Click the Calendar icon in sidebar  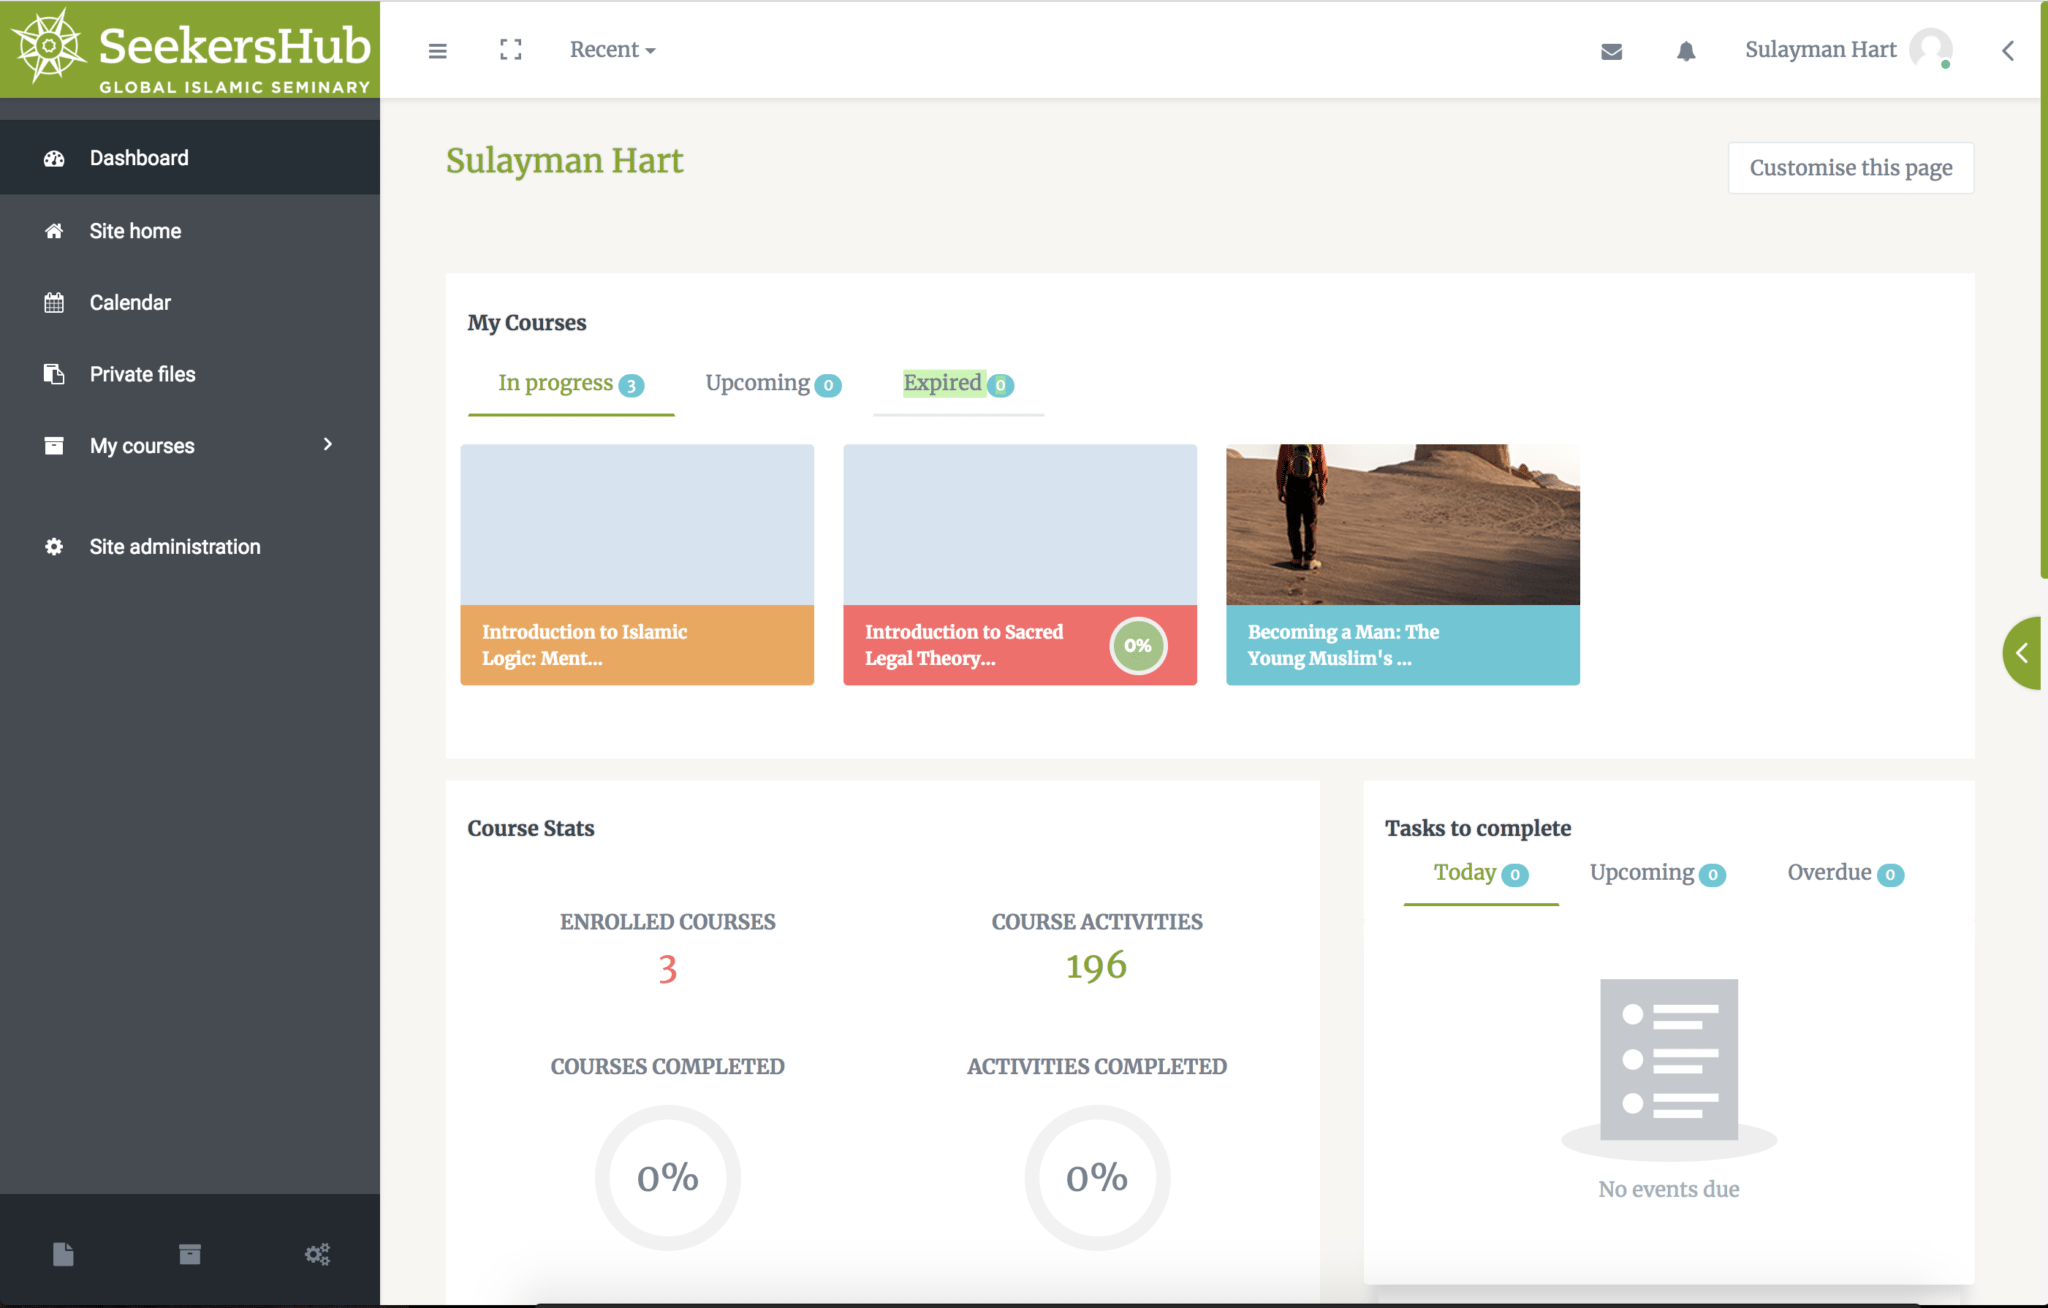click(54, 303)
